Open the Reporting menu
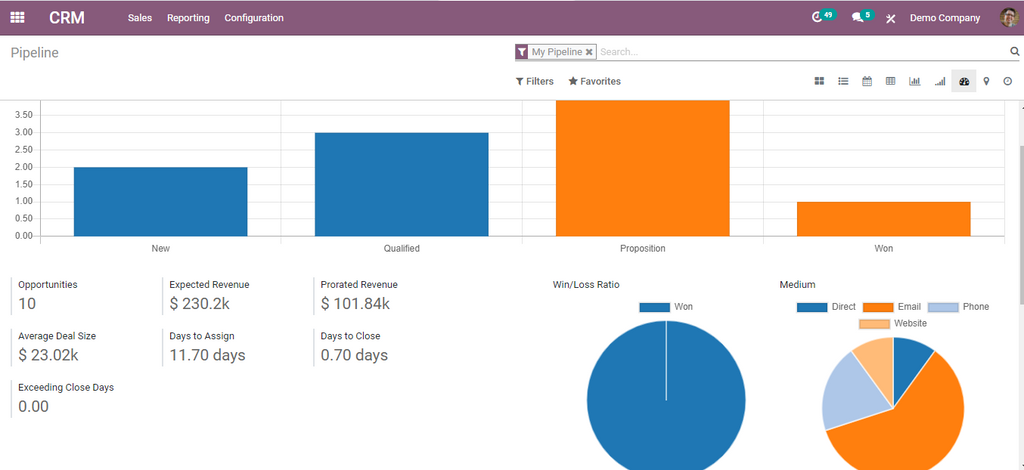This screenshot has width=1024, height=470. pyautogui.click(x=188, y=18)
